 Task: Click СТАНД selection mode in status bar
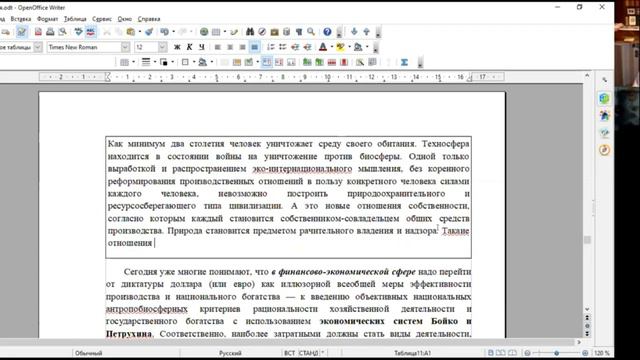coord(309,353)
